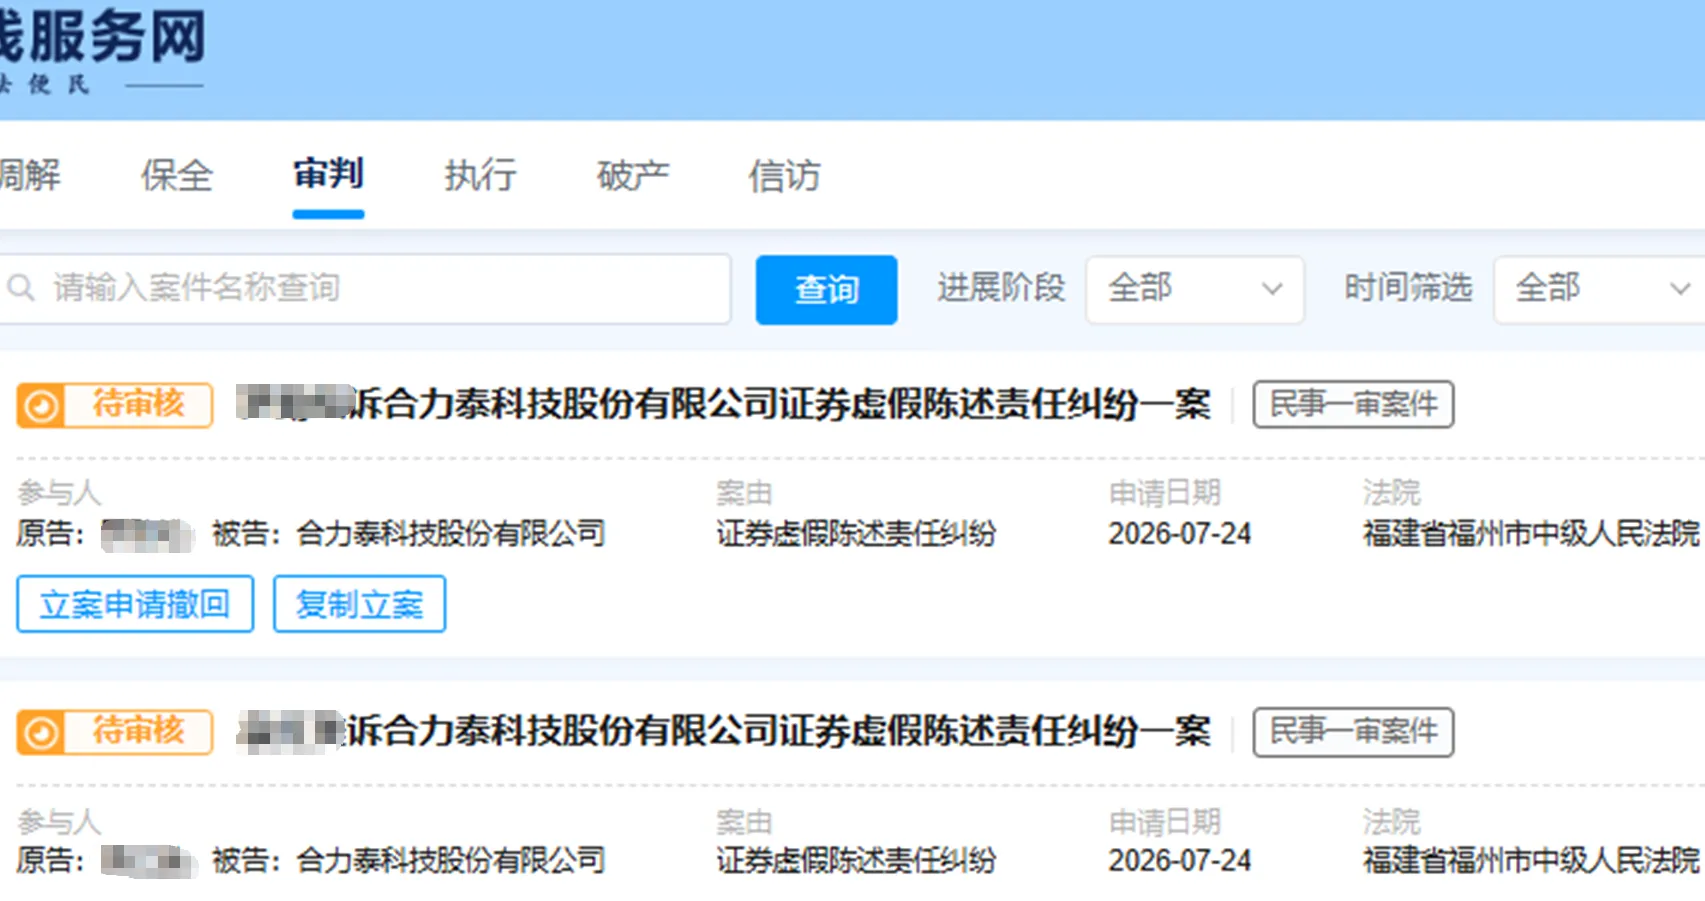Click the 立案申请撤回 button

point(135,604)
